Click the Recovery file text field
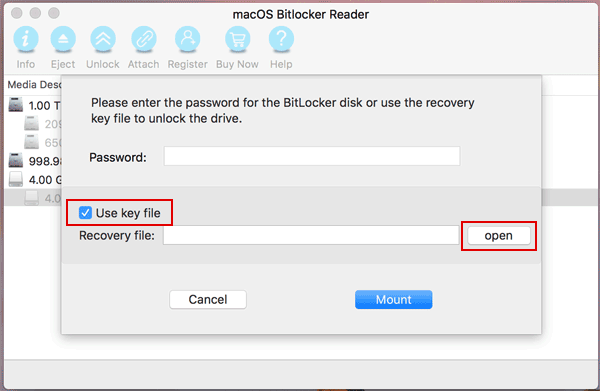This screenshot has height=391, width=600. tap(311, 235)
